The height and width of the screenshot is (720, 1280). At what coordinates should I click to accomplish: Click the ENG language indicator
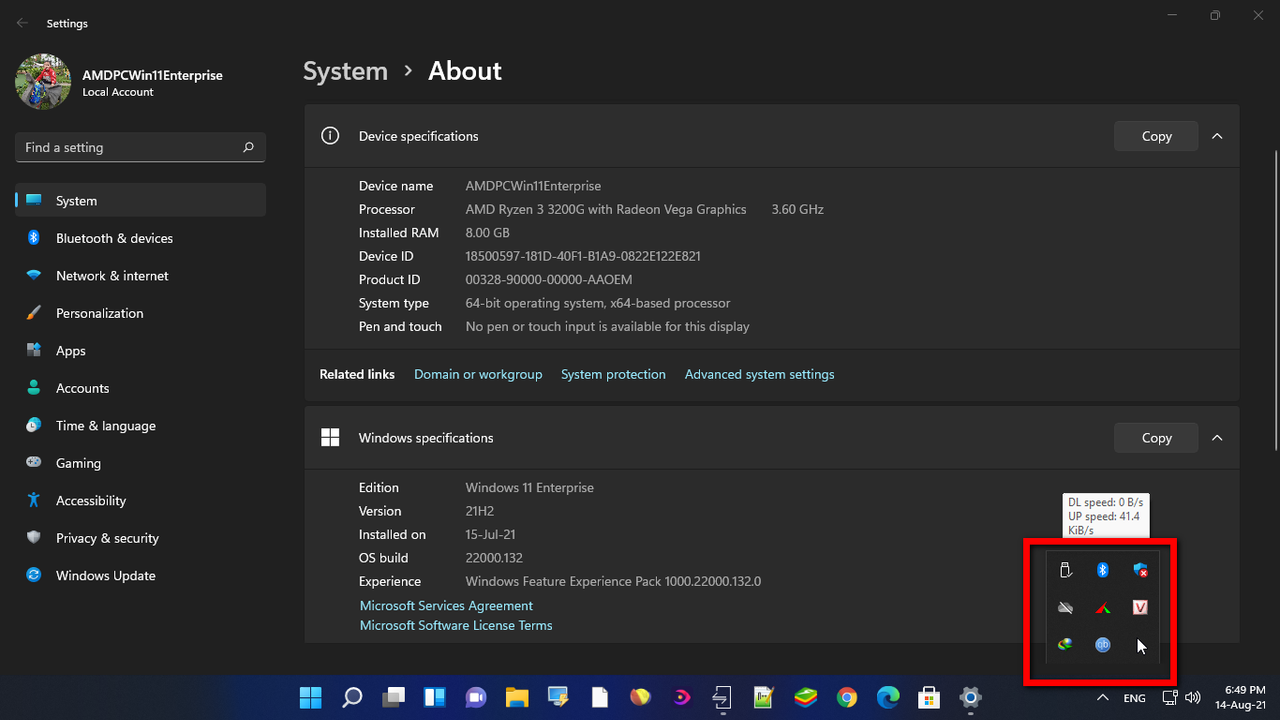pyautogui.click(x=1134, y=698)
